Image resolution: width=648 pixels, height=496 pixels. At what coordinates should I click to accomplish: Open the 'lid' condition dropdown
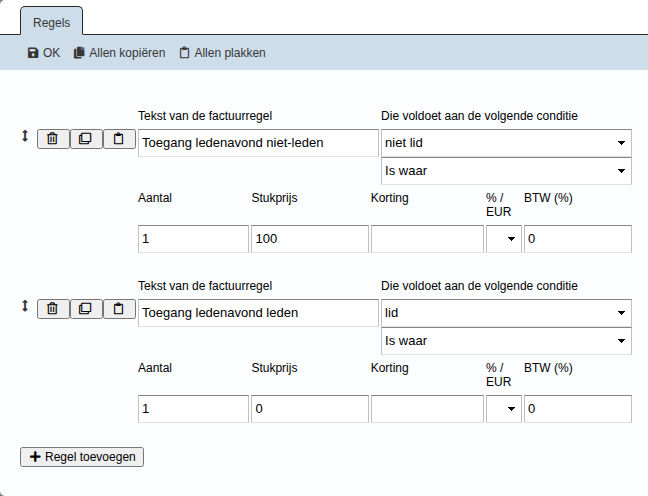point(506,313)
